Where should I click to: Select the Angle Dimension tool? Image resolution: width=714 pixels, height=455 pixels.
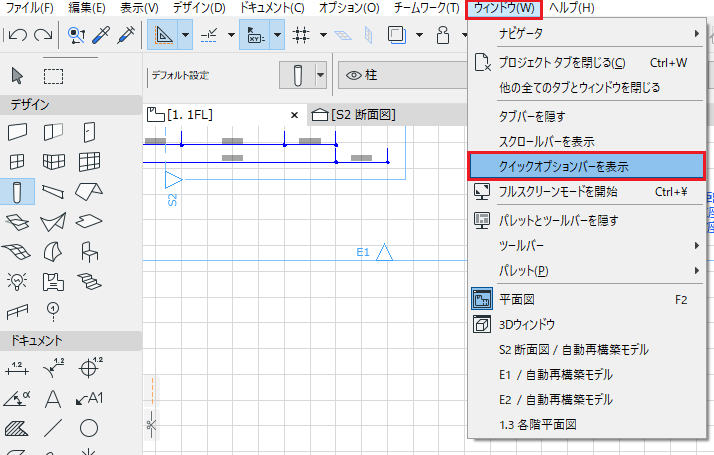[17, 399]
